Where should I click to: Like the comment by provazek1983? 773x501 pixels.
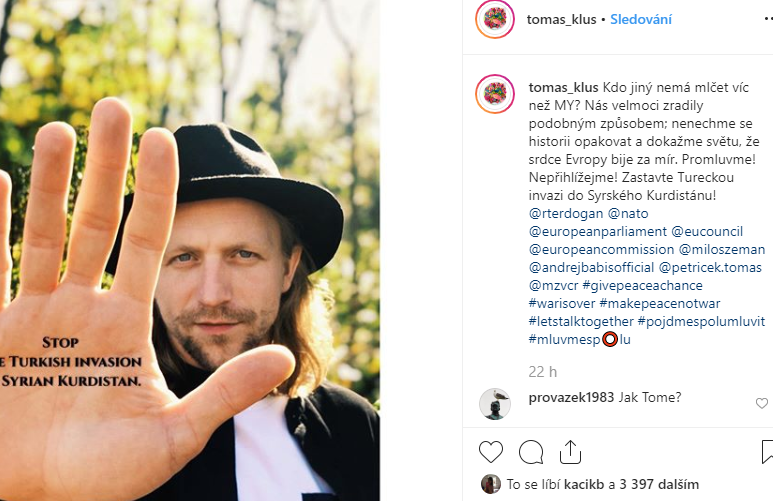pyautogui.click(x=762, y=403)
